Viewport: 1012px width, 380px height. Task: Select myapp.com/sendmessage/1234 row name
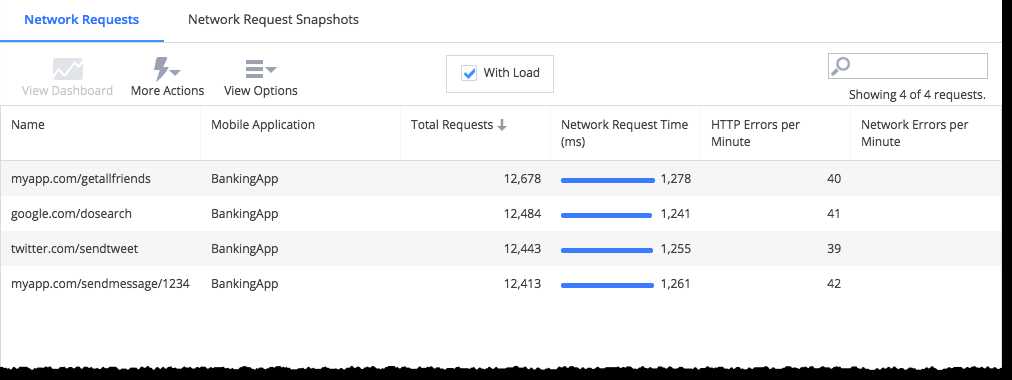point(100,283)
